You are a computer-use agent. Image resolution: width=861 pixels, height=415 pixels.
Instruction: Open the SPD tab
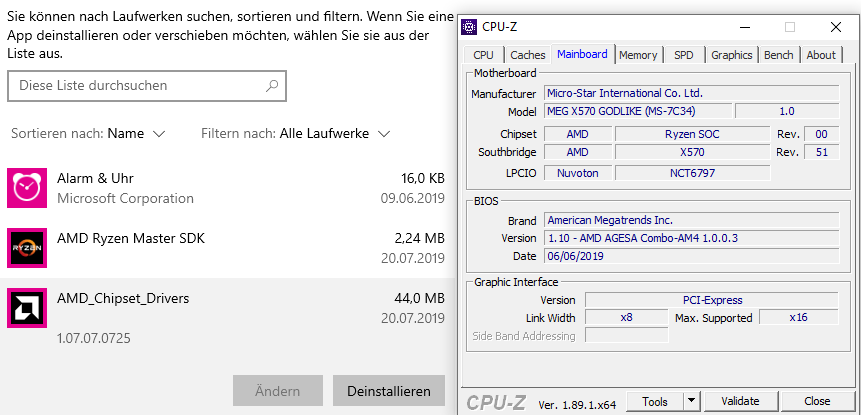click(684, 55)
